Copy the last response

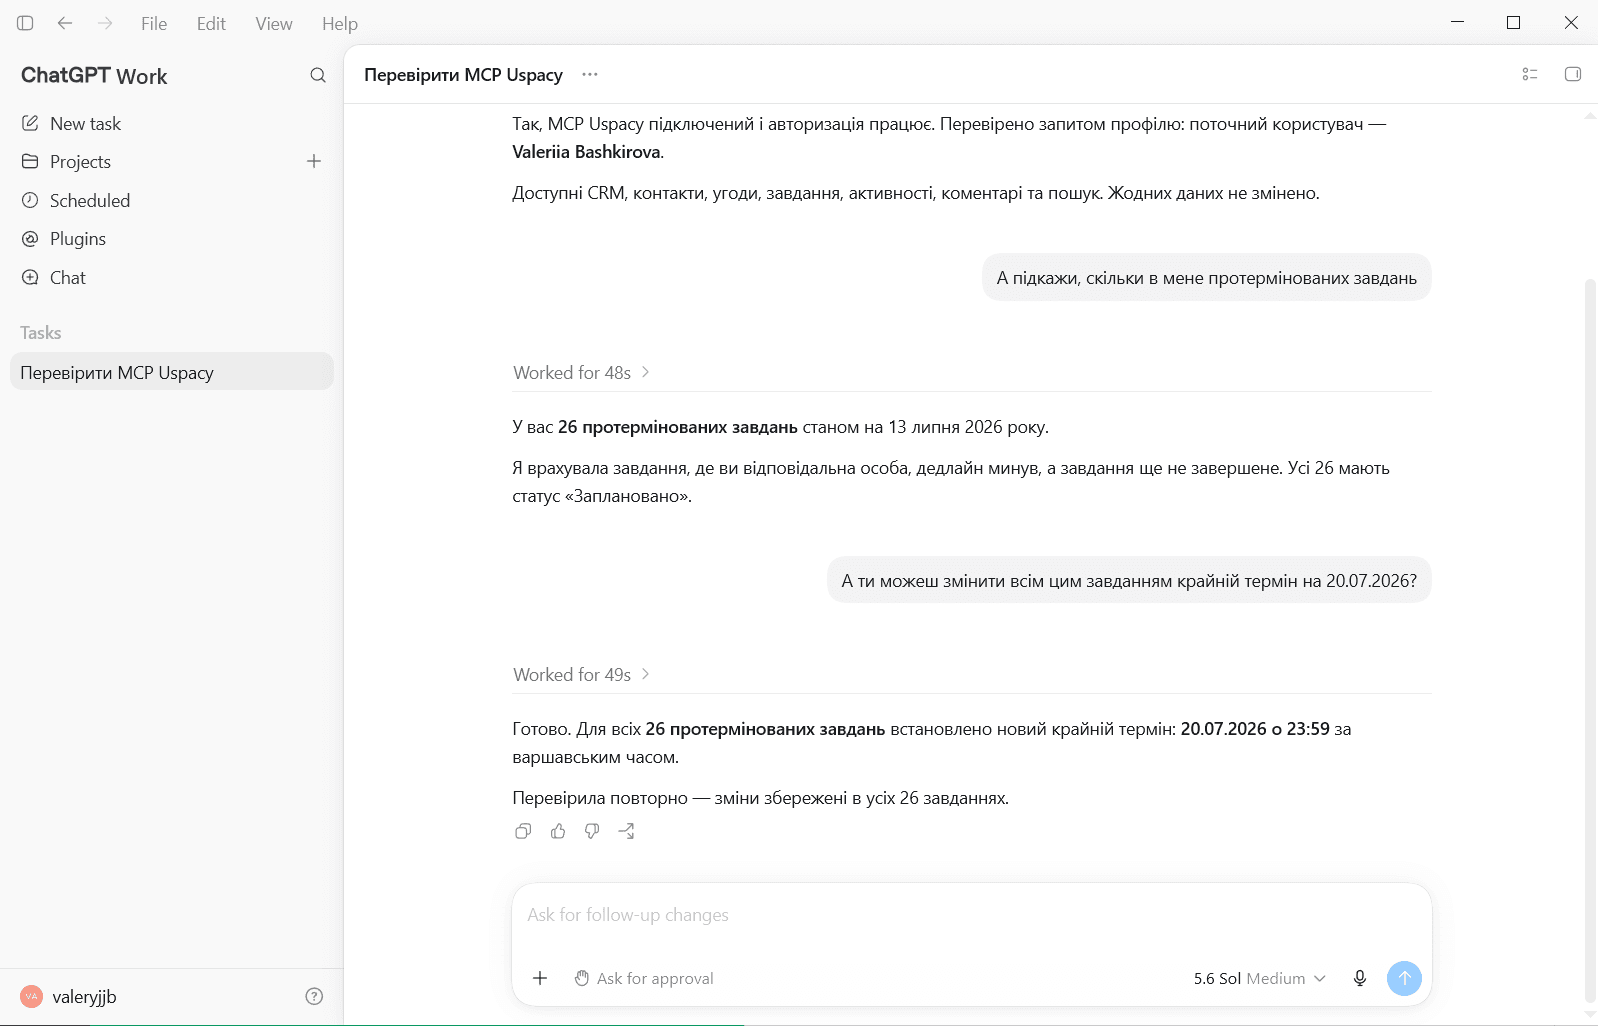[x=523, y=831]
